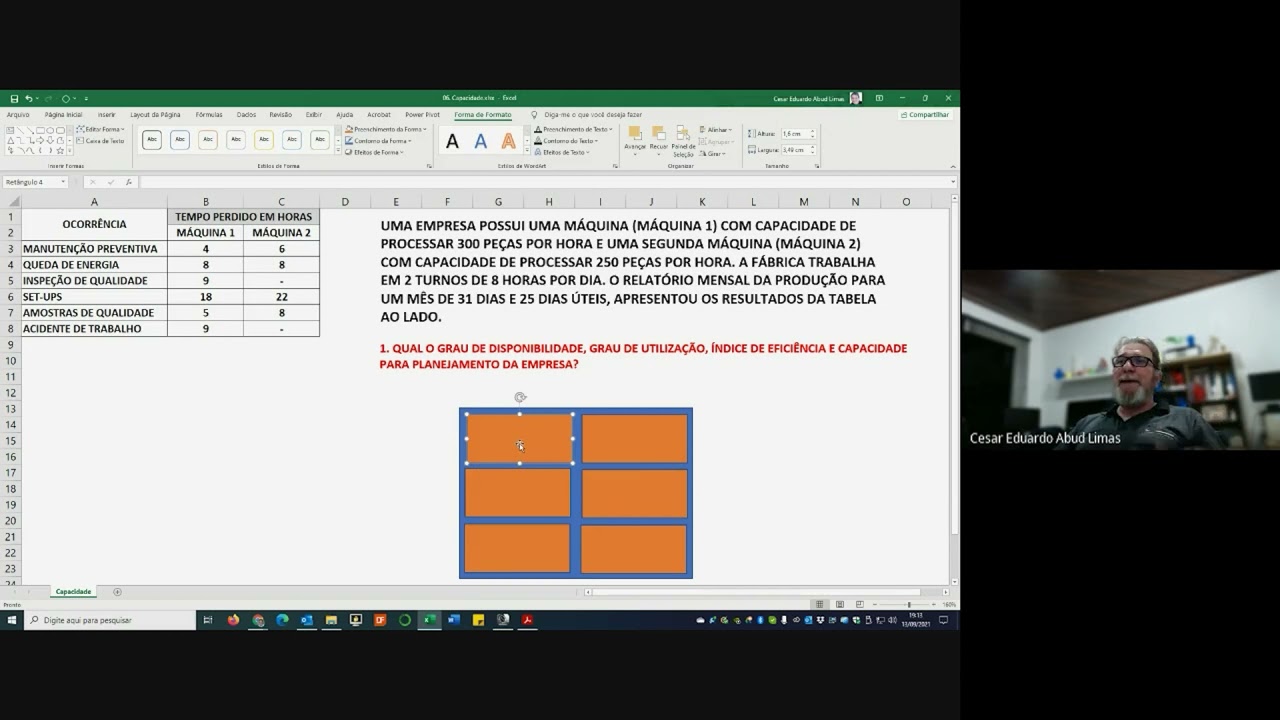Switch to the Exibir tab
Screen dimensions: 1280x720
[x=314, y=115]
